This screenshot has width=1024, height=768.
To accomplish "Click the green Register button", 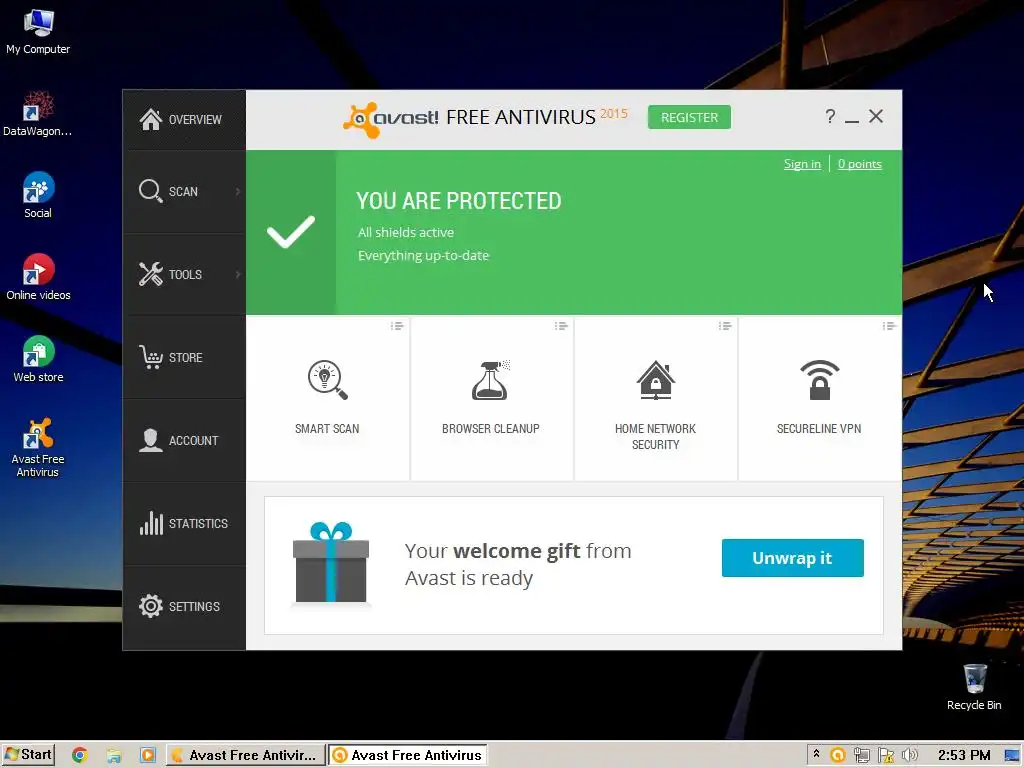I will click(x=689, y=118).
